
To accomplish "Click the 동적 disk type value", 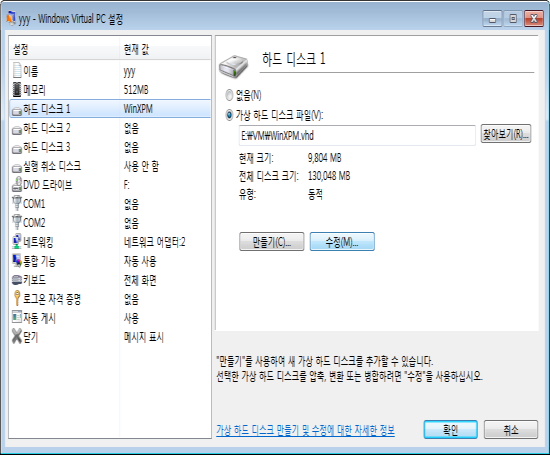I will [315, 194].
